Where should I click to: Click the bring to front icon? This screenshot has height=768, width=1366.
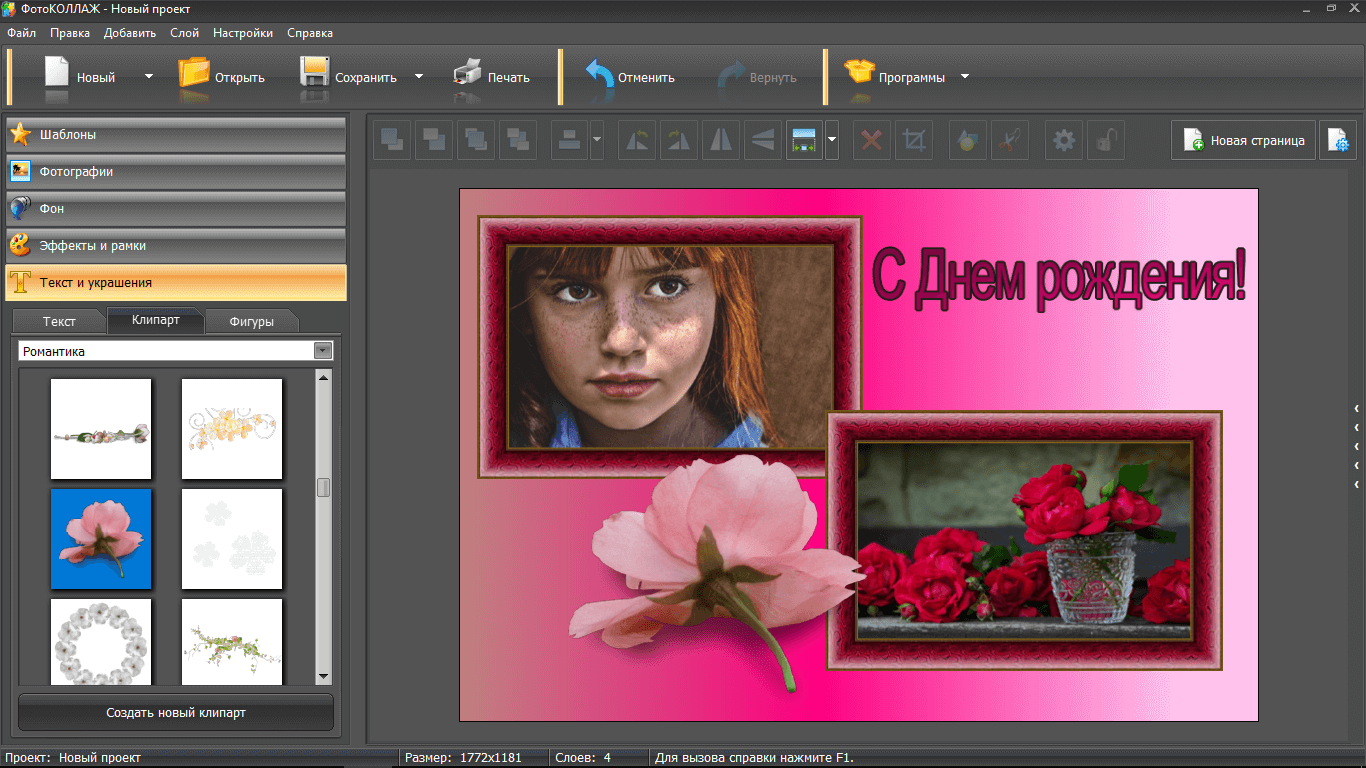click(392, 141)
